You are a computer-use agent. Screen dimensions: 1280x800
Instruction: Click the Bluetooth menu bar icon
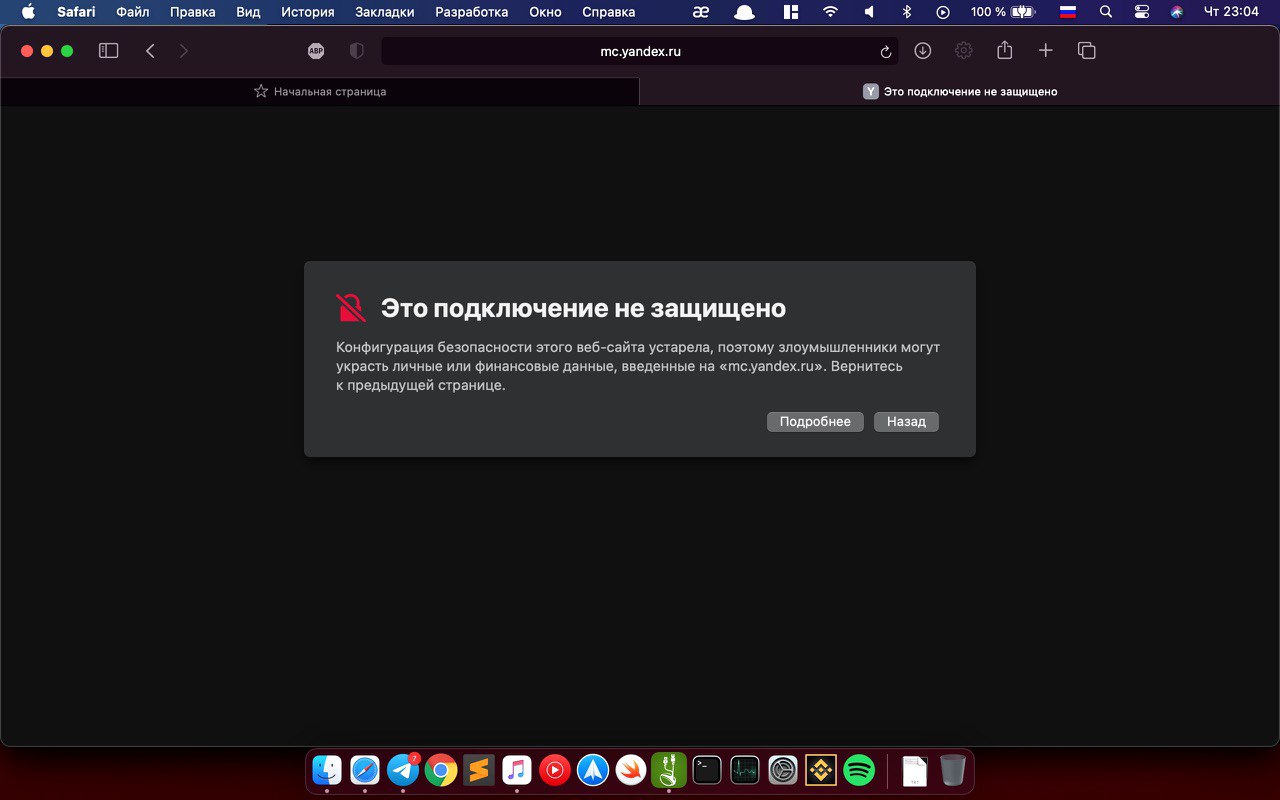(907, 12)
